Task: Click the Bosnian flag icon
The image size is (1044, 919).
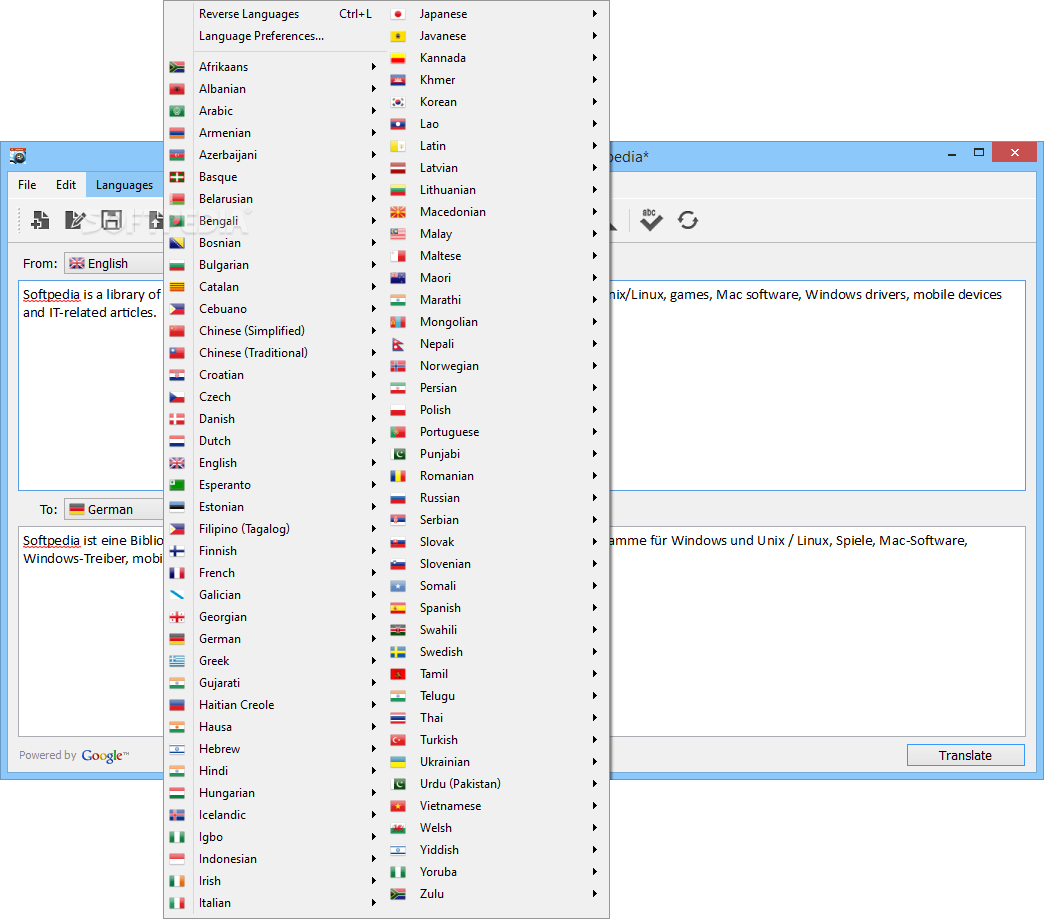Action: click(177, 242)
